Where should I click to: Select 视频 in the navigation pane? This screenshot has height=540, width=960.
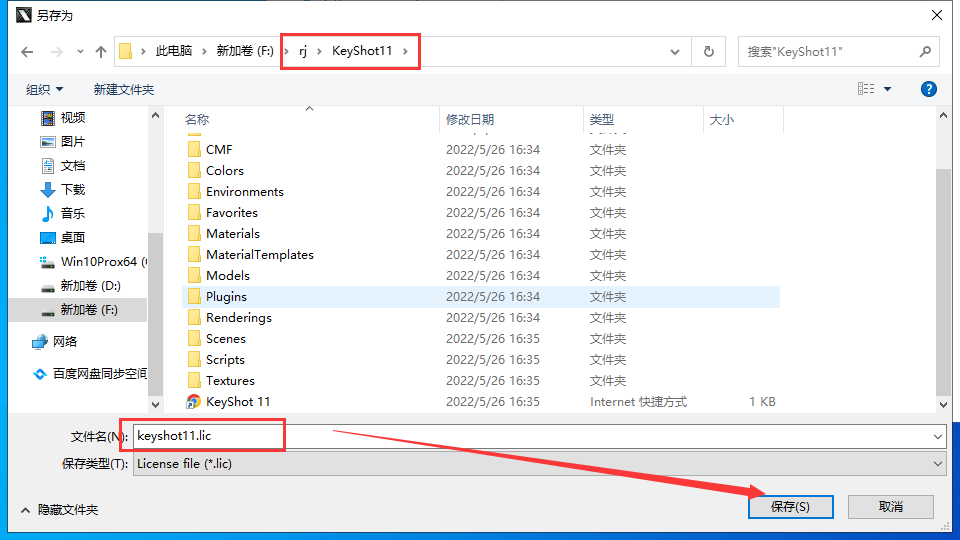(x=72, y=118)
